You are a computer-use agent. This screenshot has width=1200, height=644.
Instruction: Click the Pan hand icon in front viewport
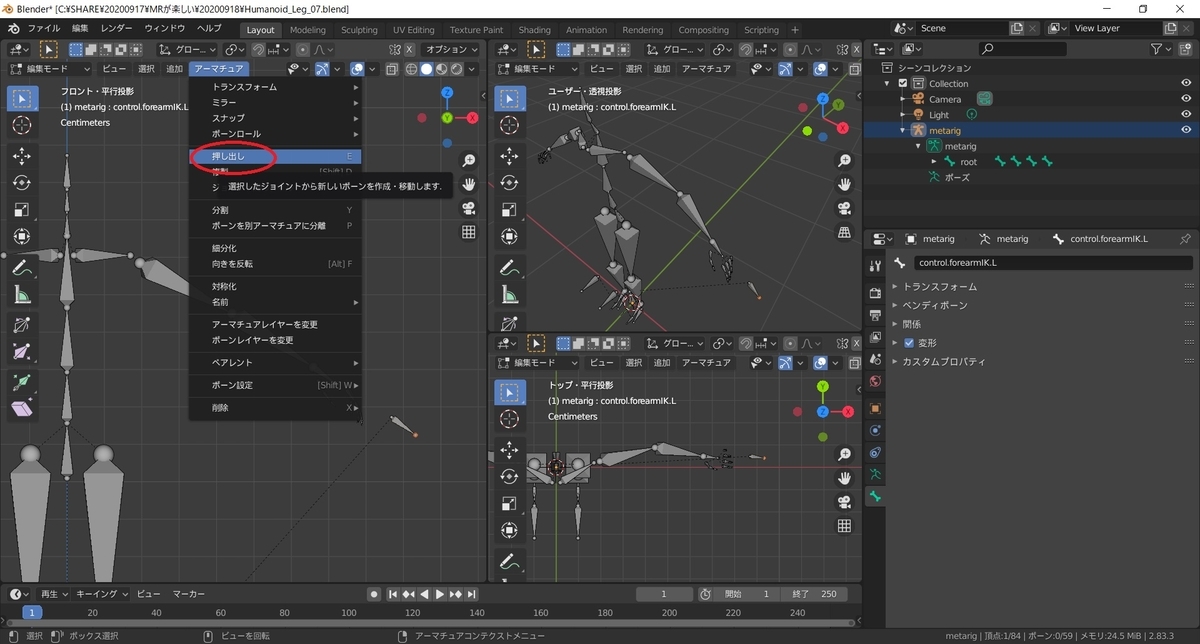tap(468, 185)
